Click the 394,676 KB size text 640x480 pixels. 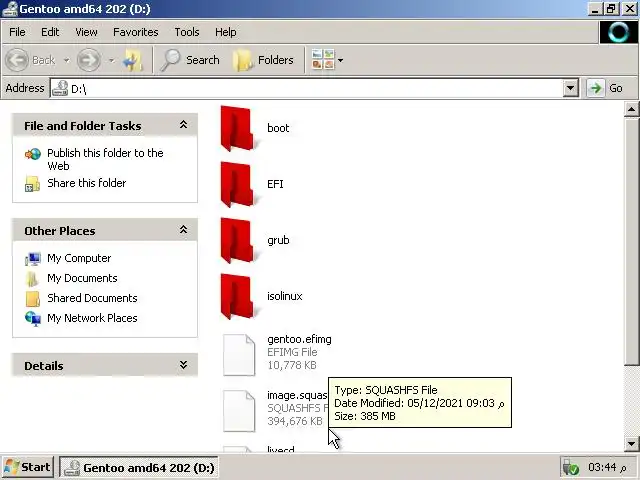[295, 421]
